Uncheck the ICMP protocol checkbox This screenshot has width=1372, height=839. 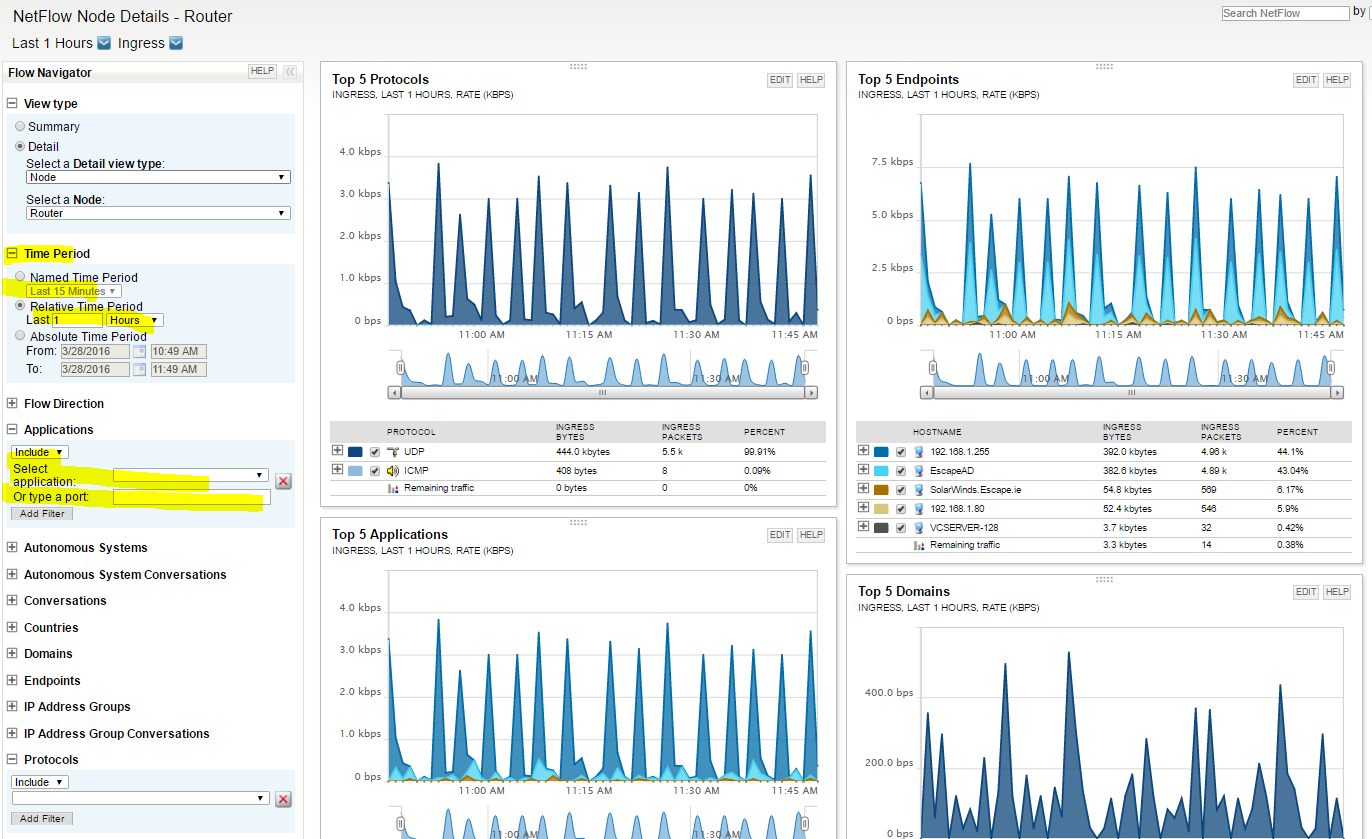(x=375, y=471)
